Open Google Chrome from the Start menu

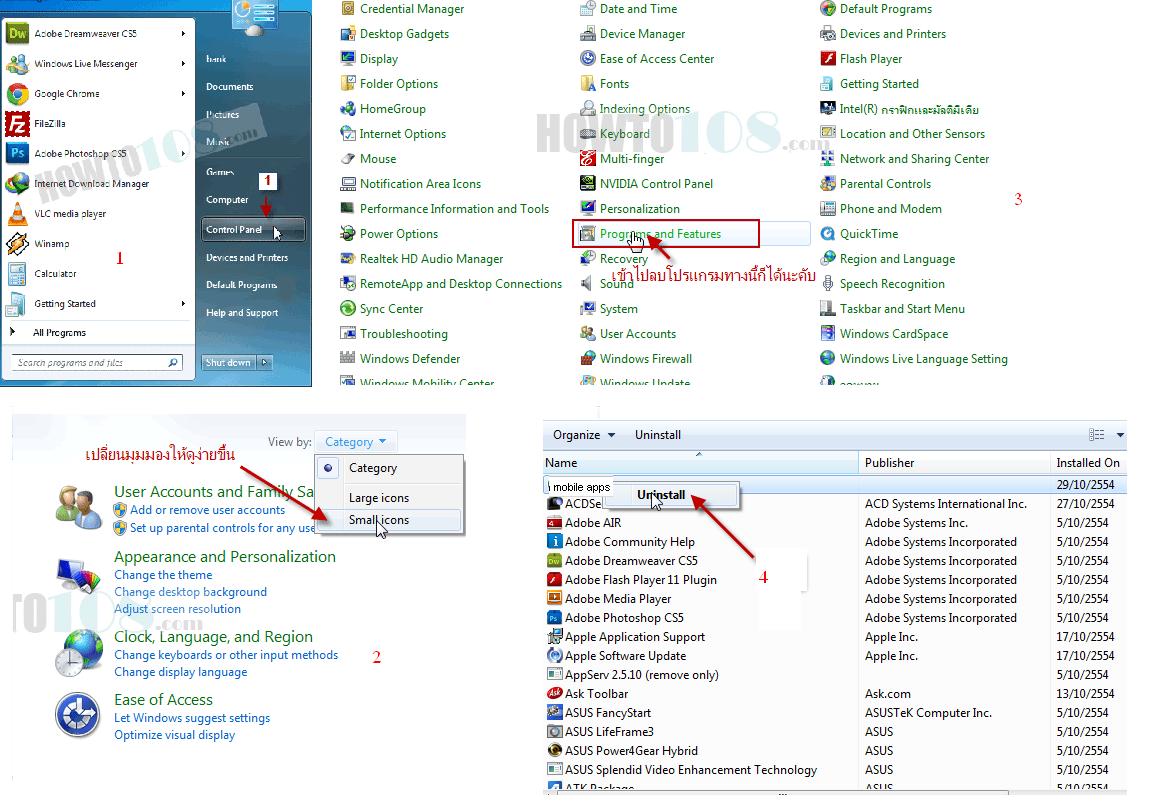pos(67,94)
